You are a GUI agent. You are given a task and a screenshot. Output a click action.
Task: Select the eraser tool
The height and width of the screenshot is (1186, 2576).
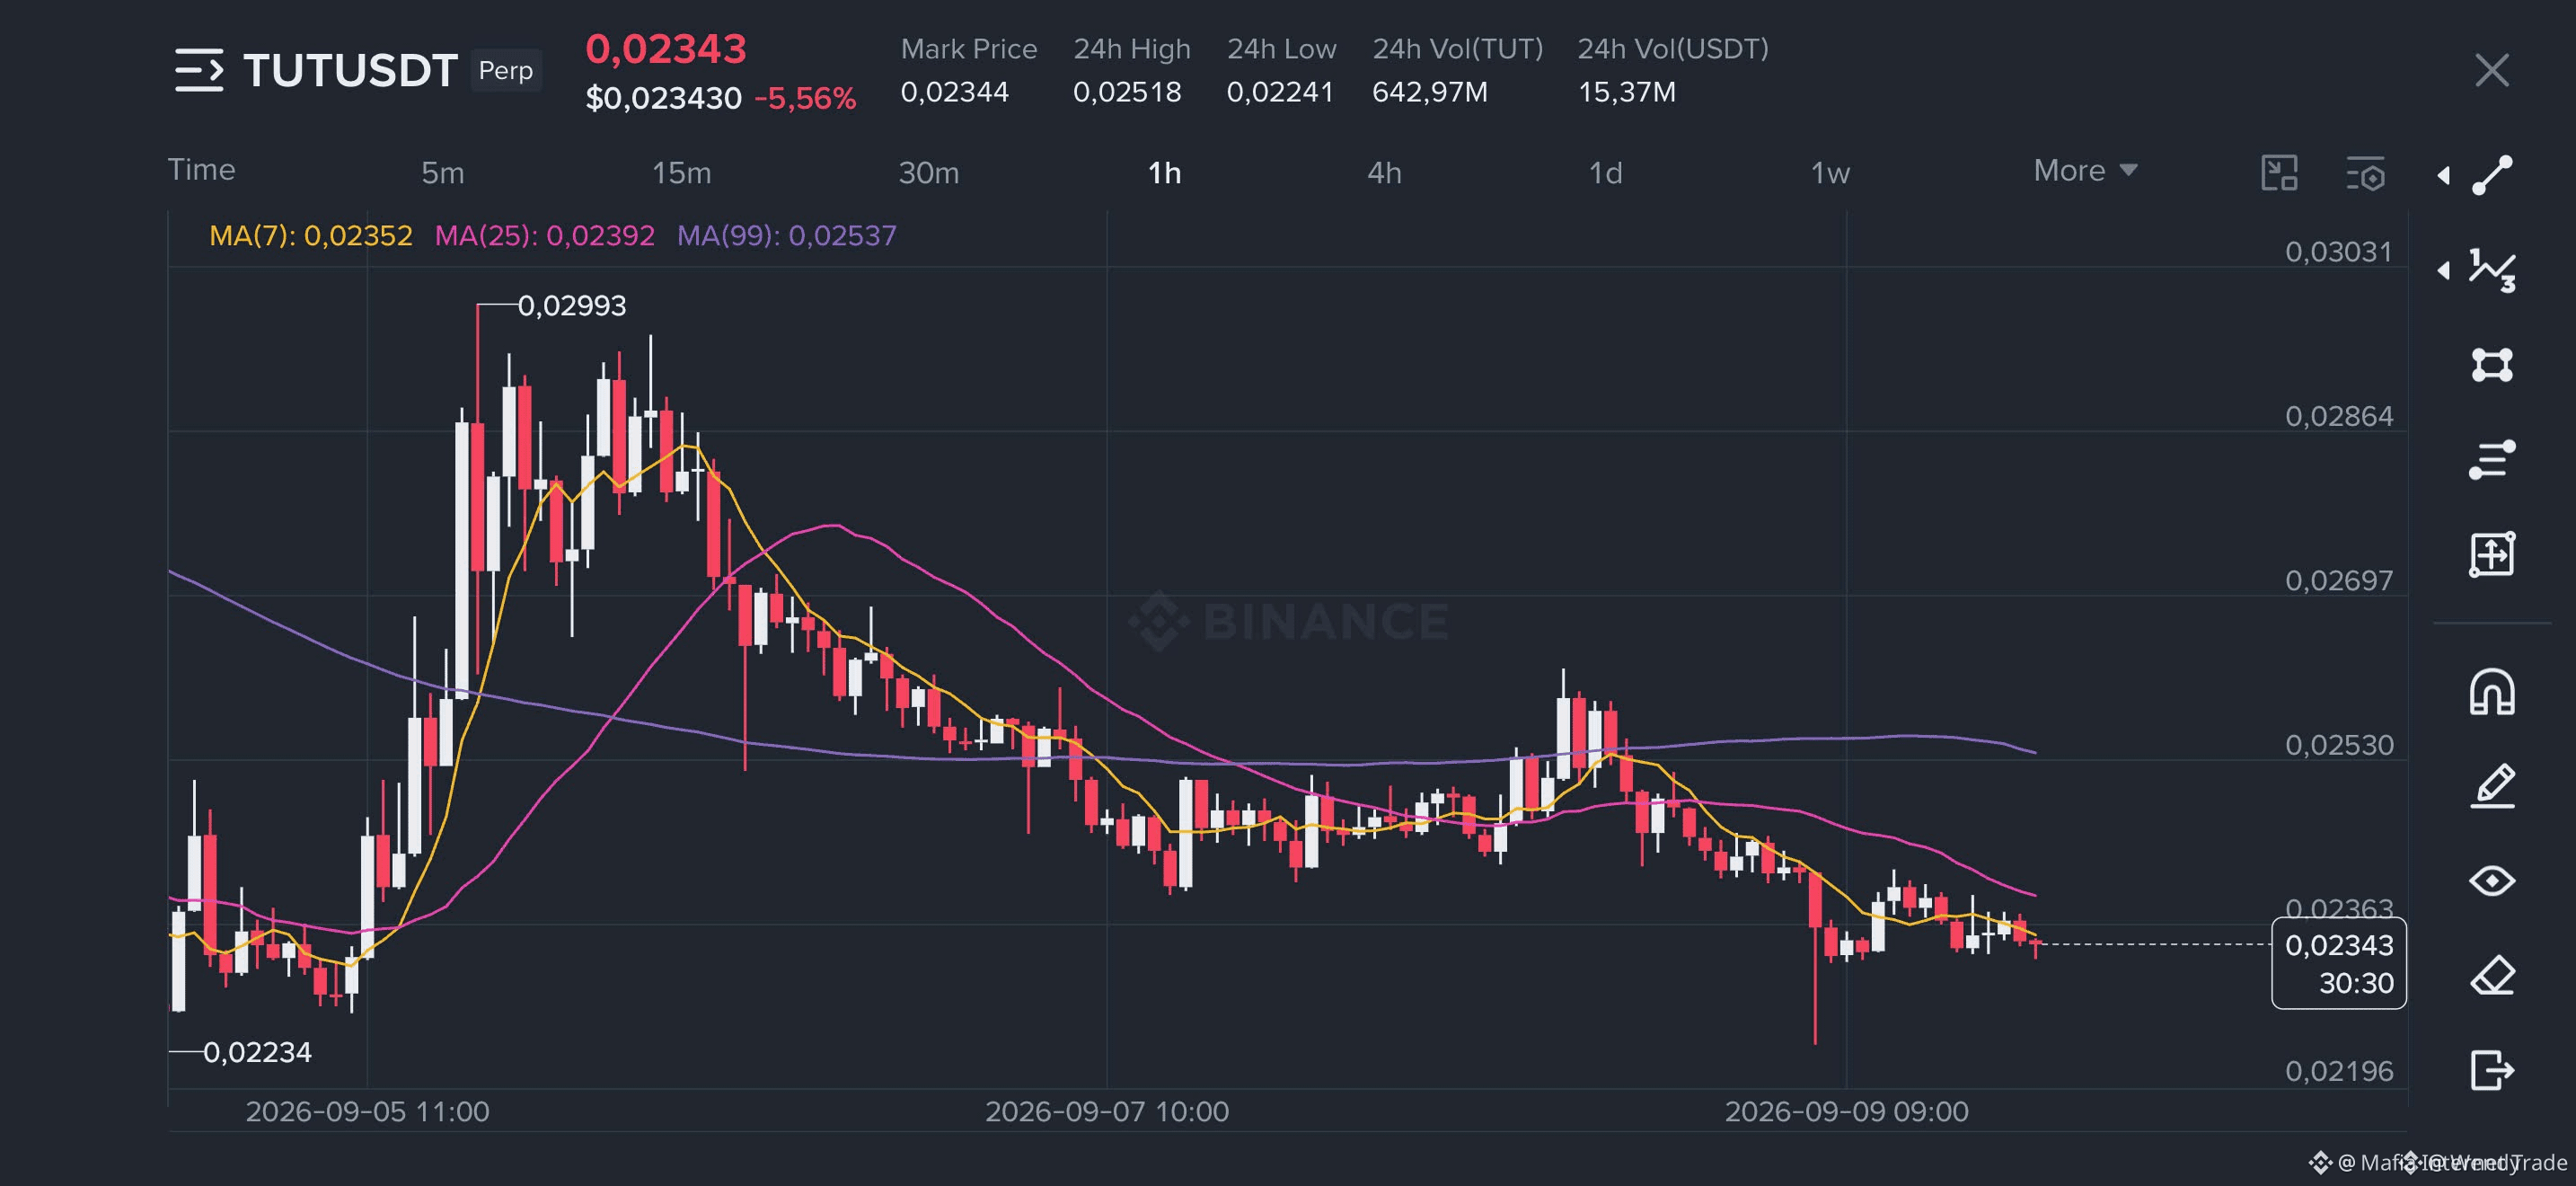(2492, 975)
